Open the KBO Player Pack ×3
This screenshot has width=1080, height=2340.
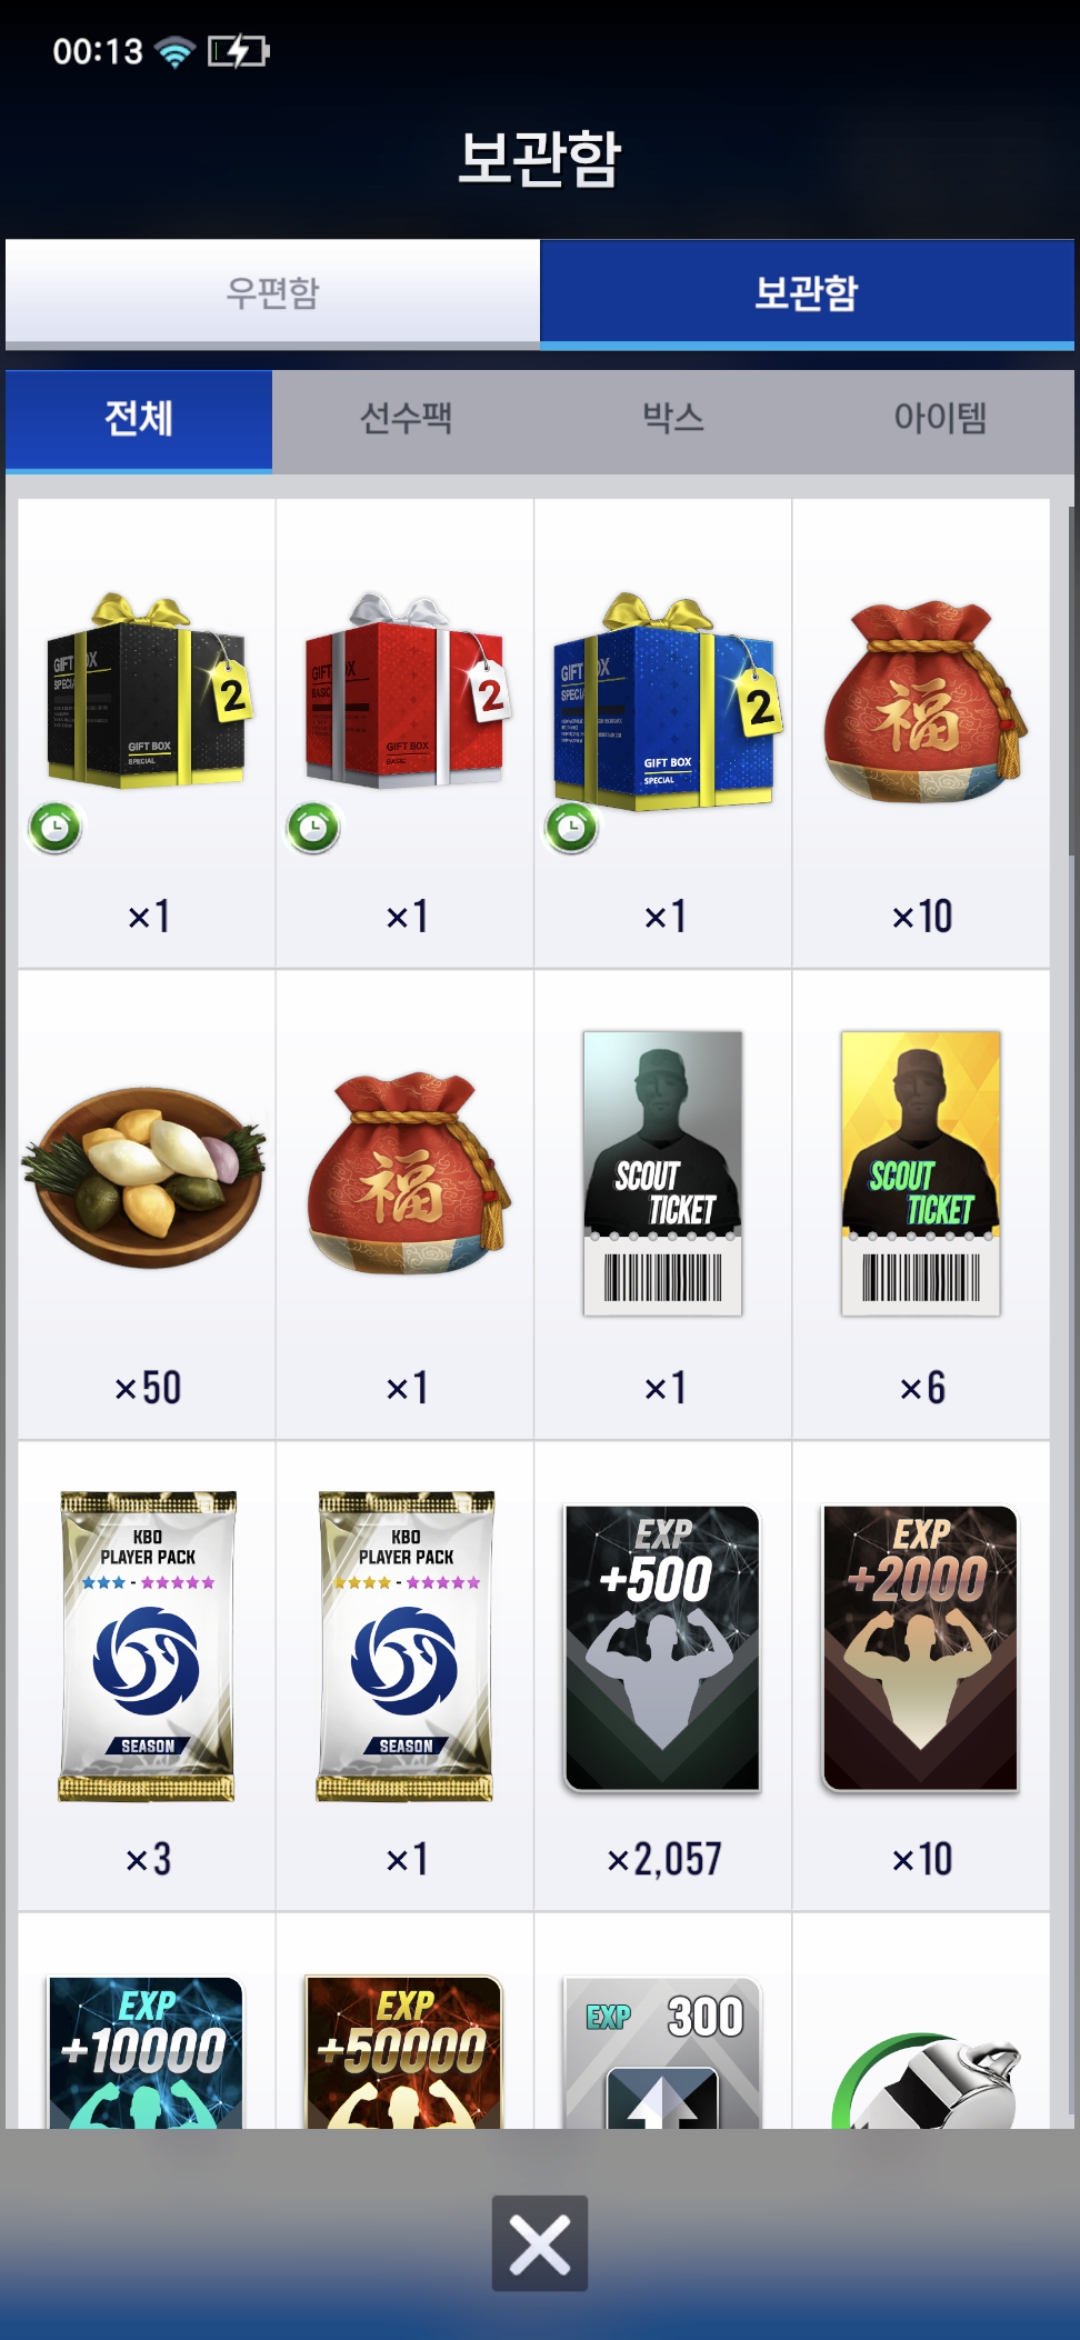pos(147,1677)
